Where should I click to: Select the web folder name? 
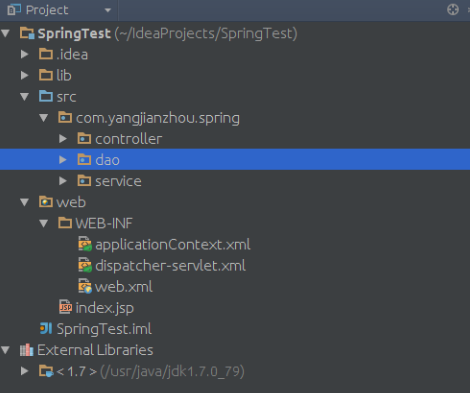pos(71,202)
